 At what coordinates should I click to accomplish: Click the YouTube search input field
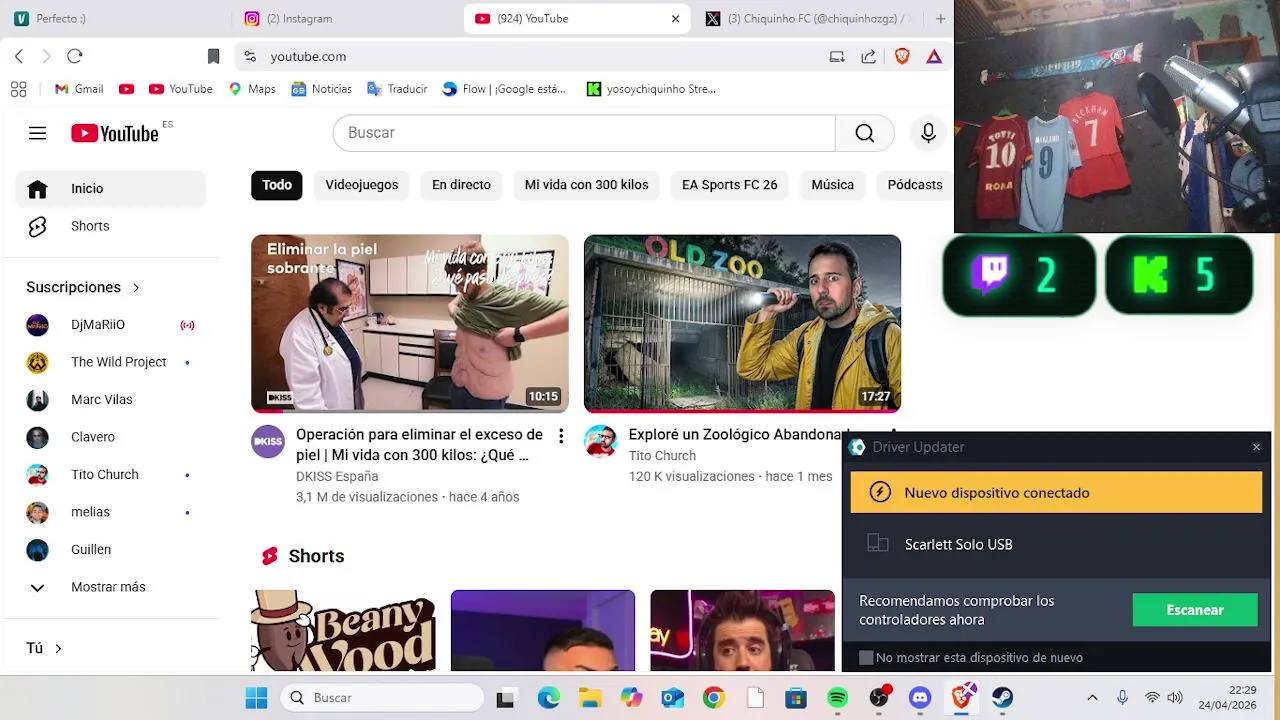[x=584, y=133]
